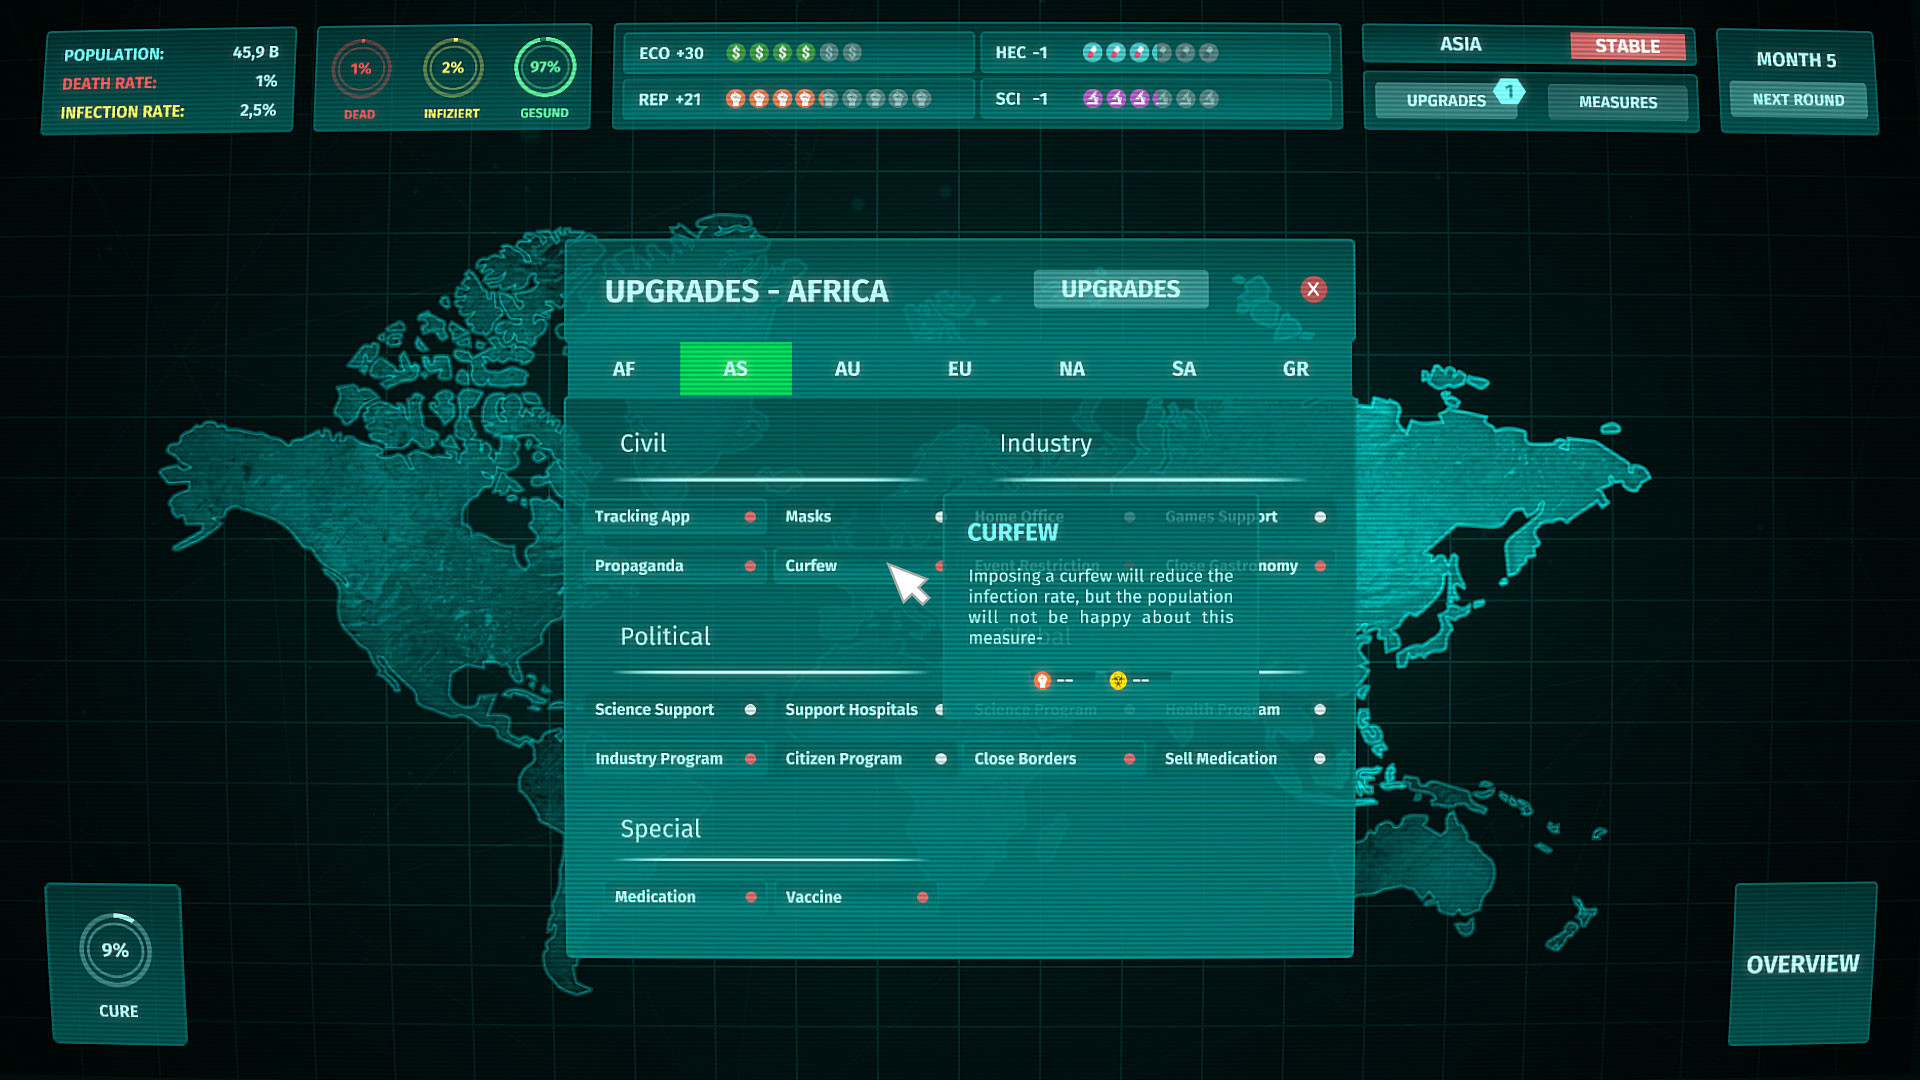
Task: Select the EU continent tab
Action: [x=960, y=369]
